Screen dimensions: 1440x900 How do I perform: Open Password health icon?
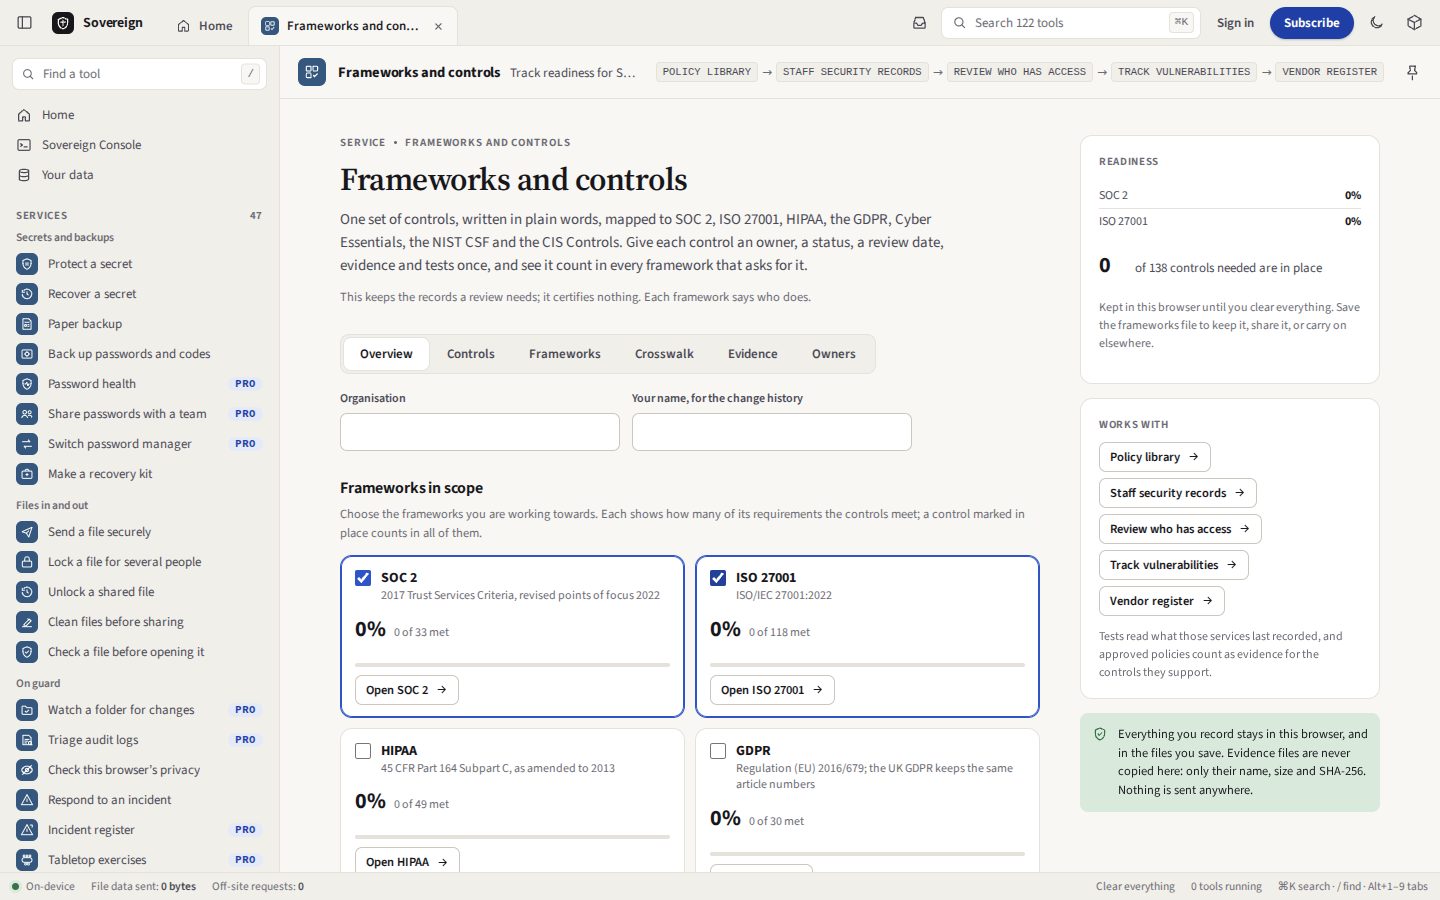point(27,384)
